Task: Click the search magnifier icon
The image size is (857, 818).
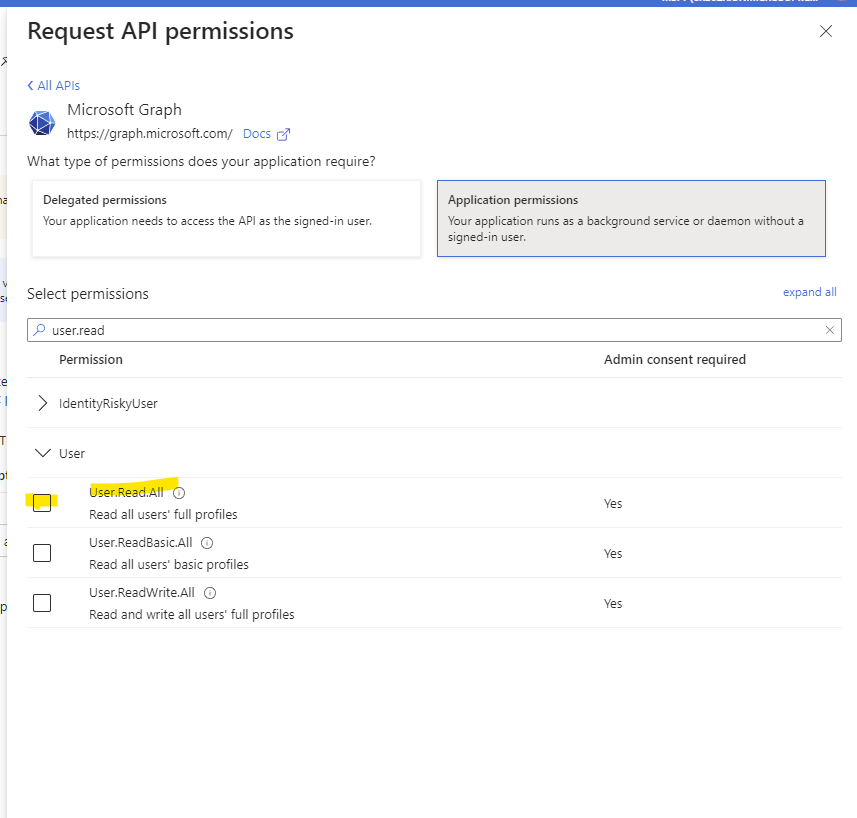Action: pos(39,330)
